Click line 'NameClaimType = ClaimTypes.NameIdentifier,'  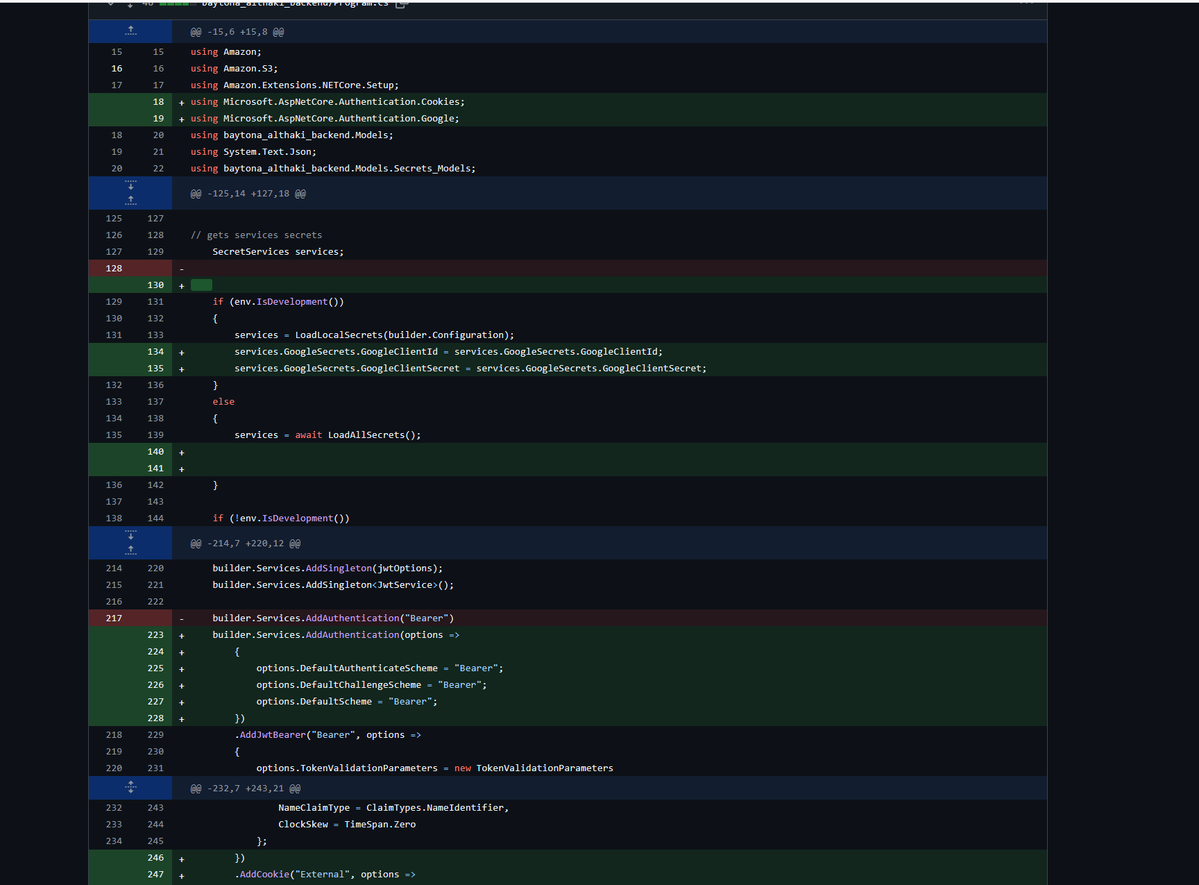[x=394, y=808]
